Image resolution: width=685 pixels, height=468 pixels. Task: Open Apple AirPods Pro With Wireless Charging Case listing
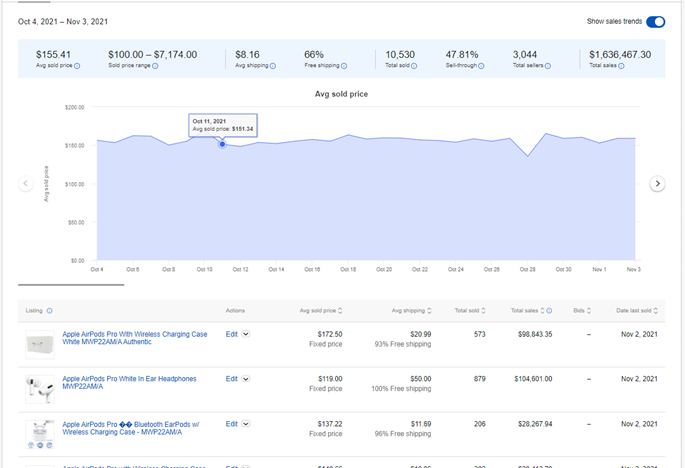click(x=135, y=338)
